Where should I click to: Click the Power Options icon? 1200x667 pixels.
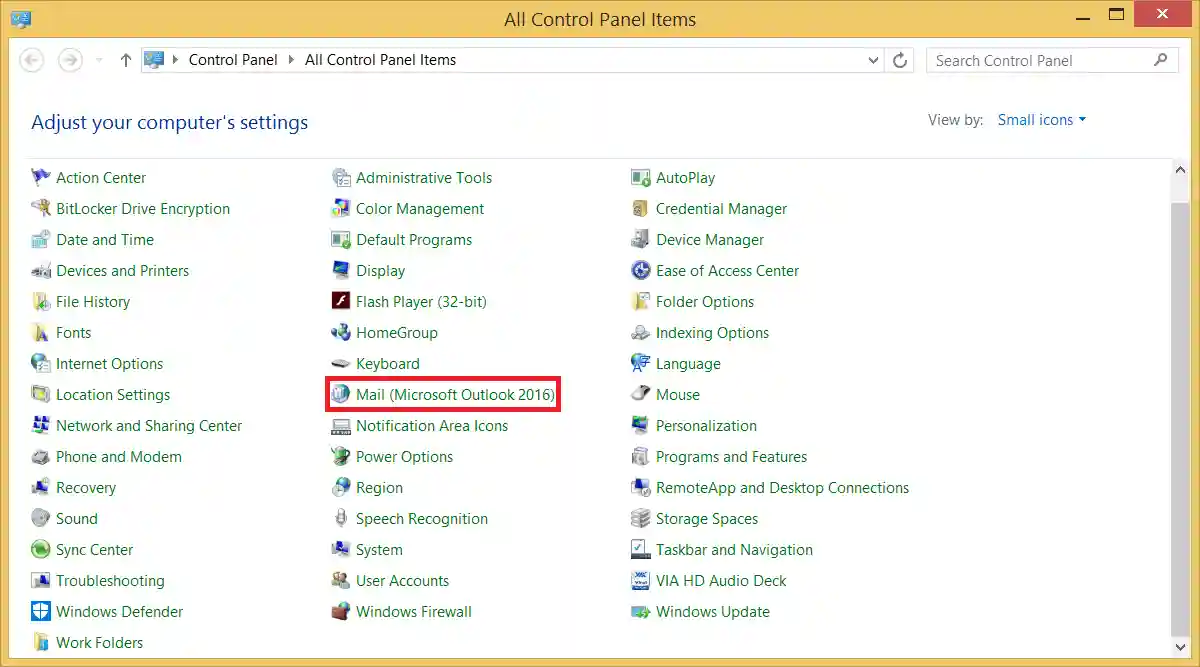click(x=340, y=457)
